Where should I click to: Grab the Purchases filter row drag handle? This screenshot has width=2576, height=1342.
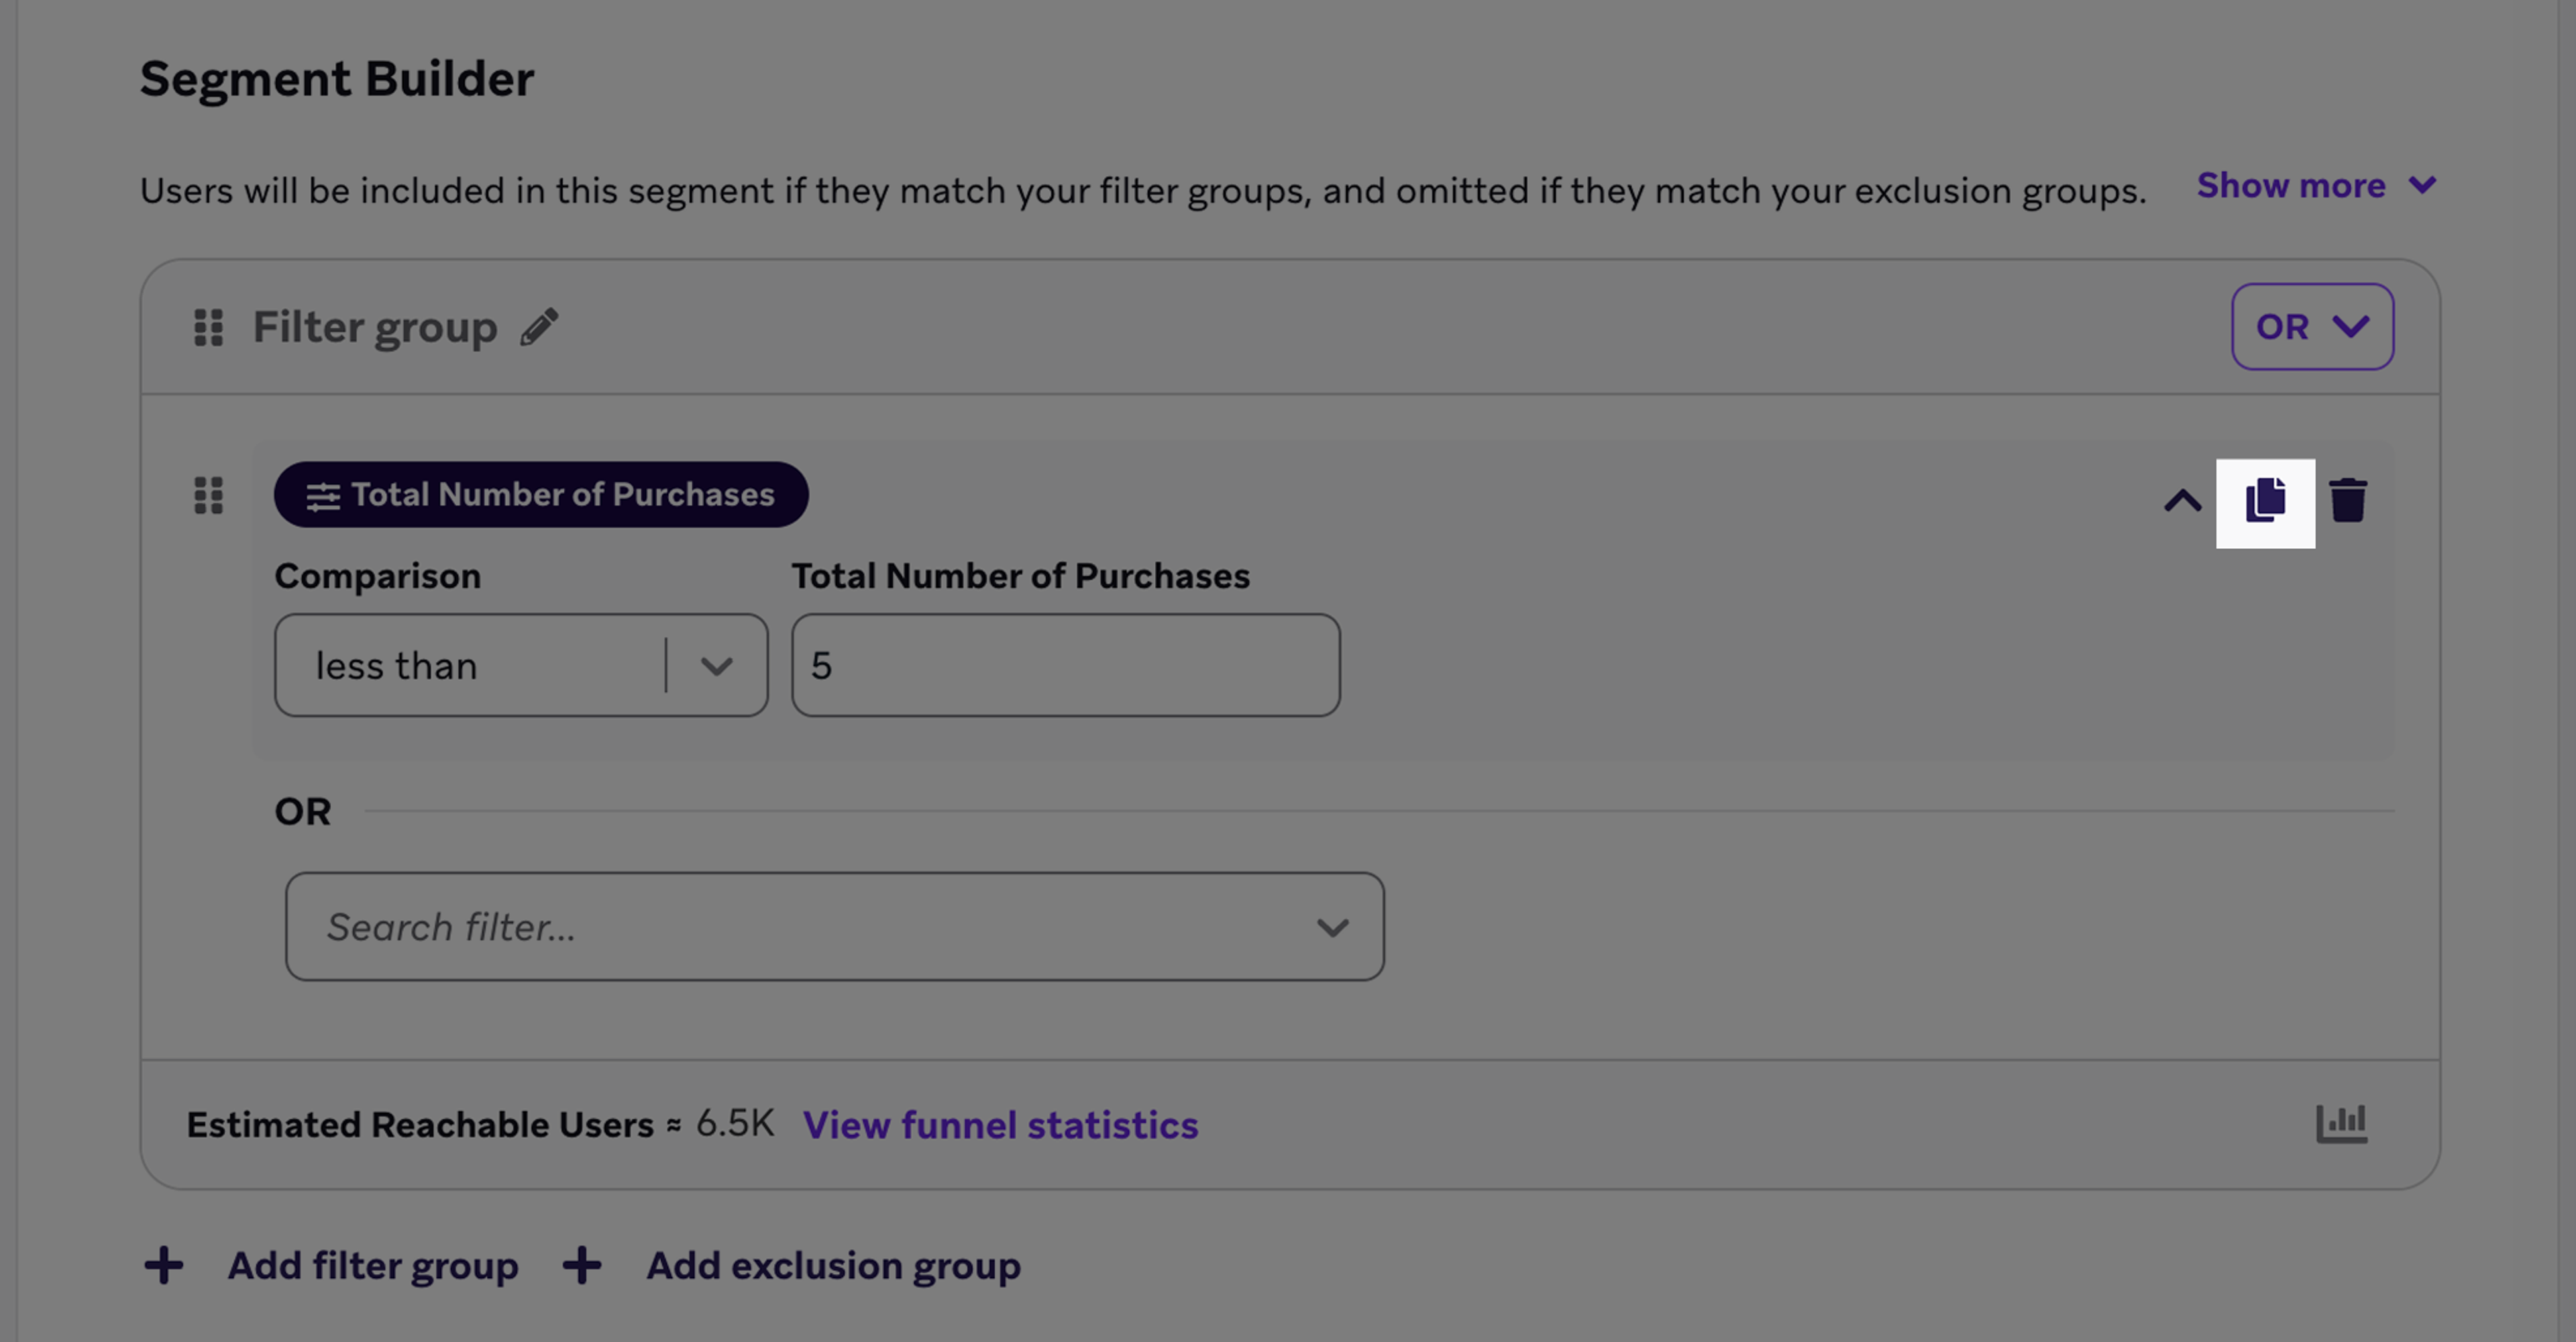(x=208, y=495)
